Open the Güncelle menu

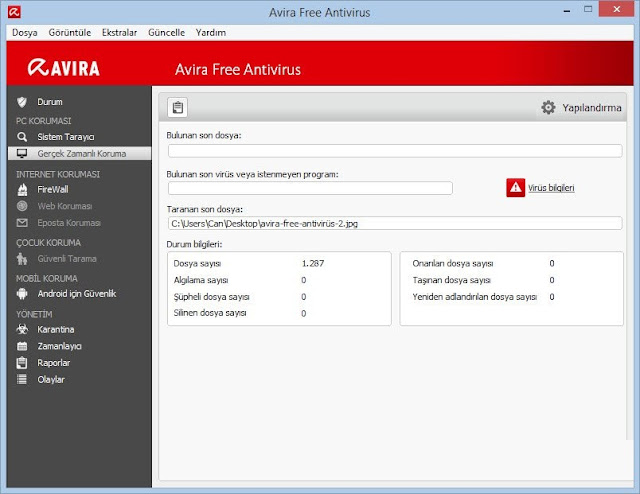[x=167, y=33]
